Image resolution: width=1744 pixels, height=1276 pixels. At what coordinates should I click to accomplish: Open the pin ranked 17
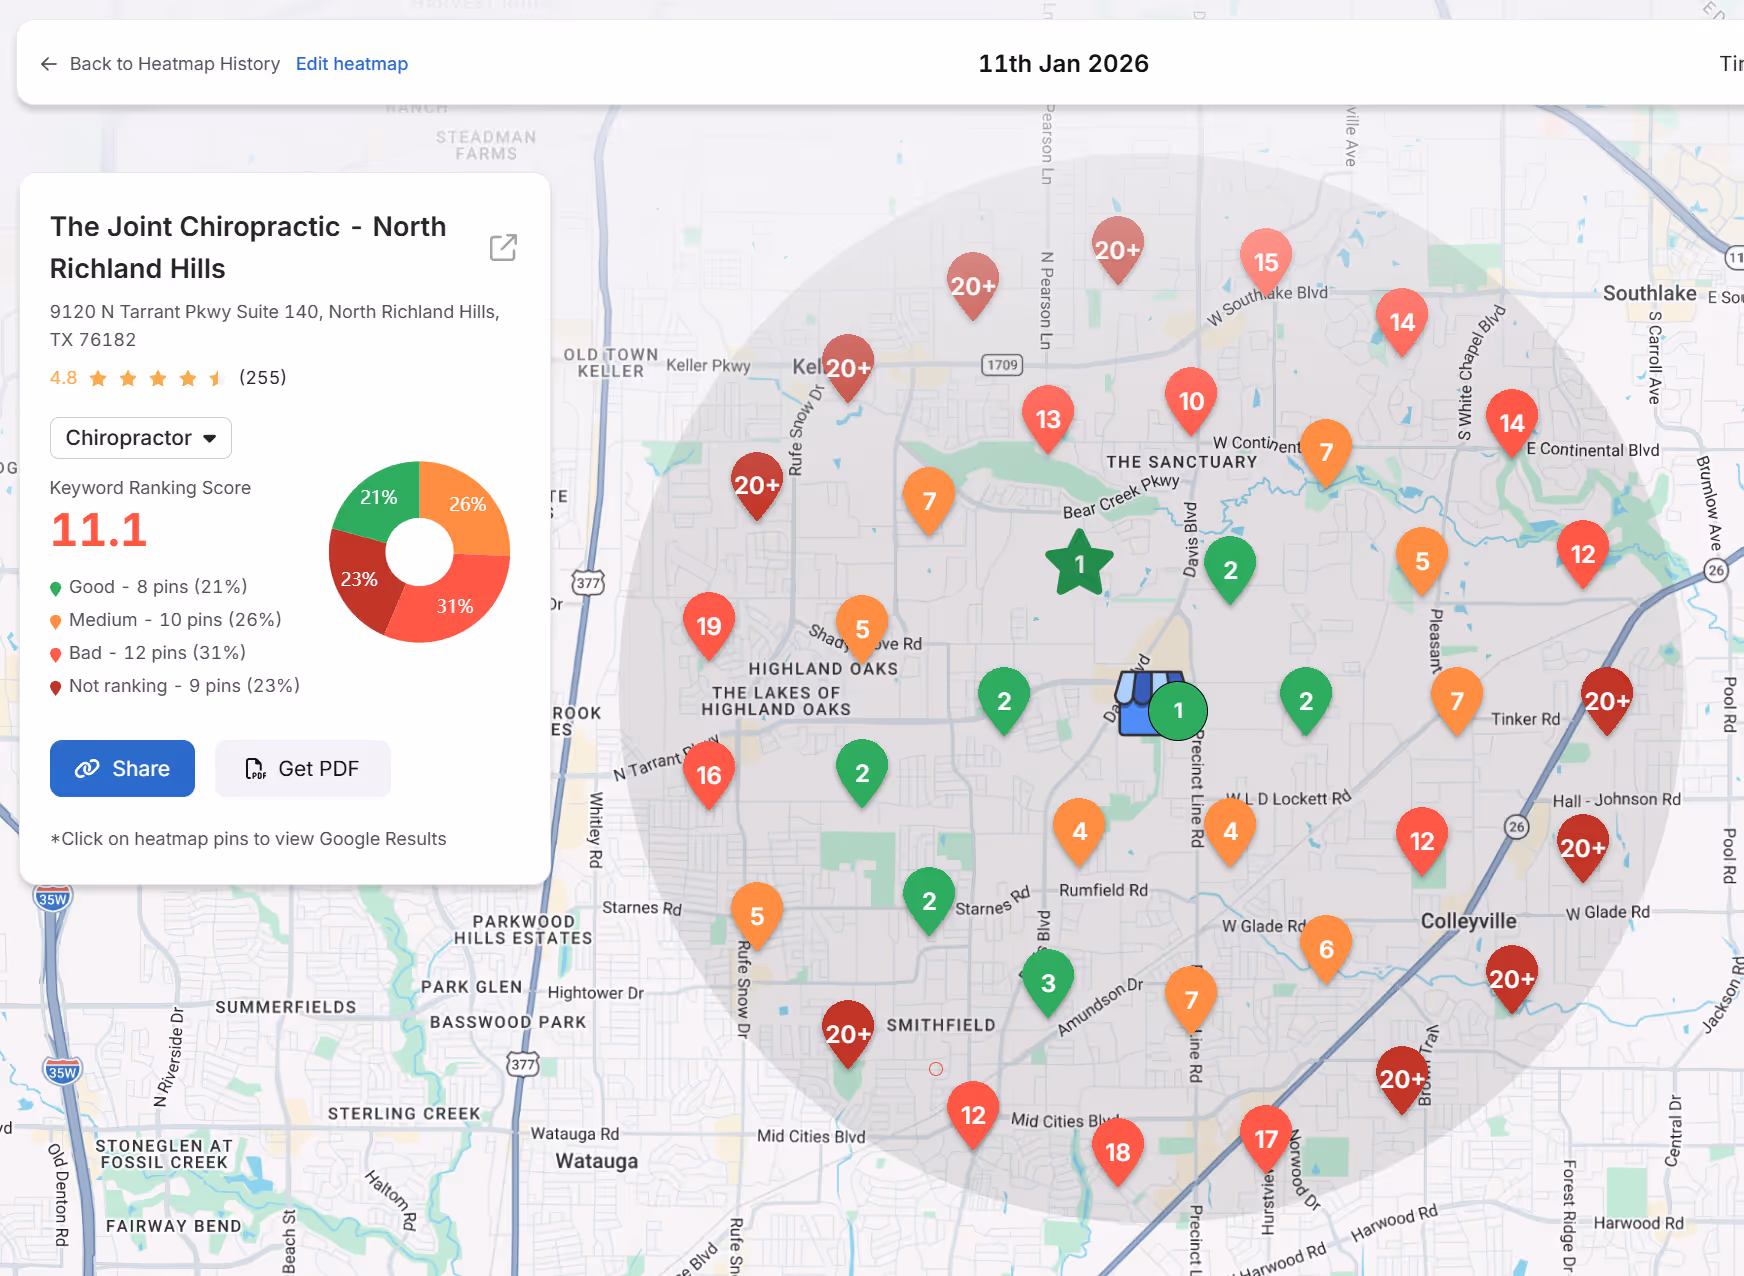tap(1266, 1139)
